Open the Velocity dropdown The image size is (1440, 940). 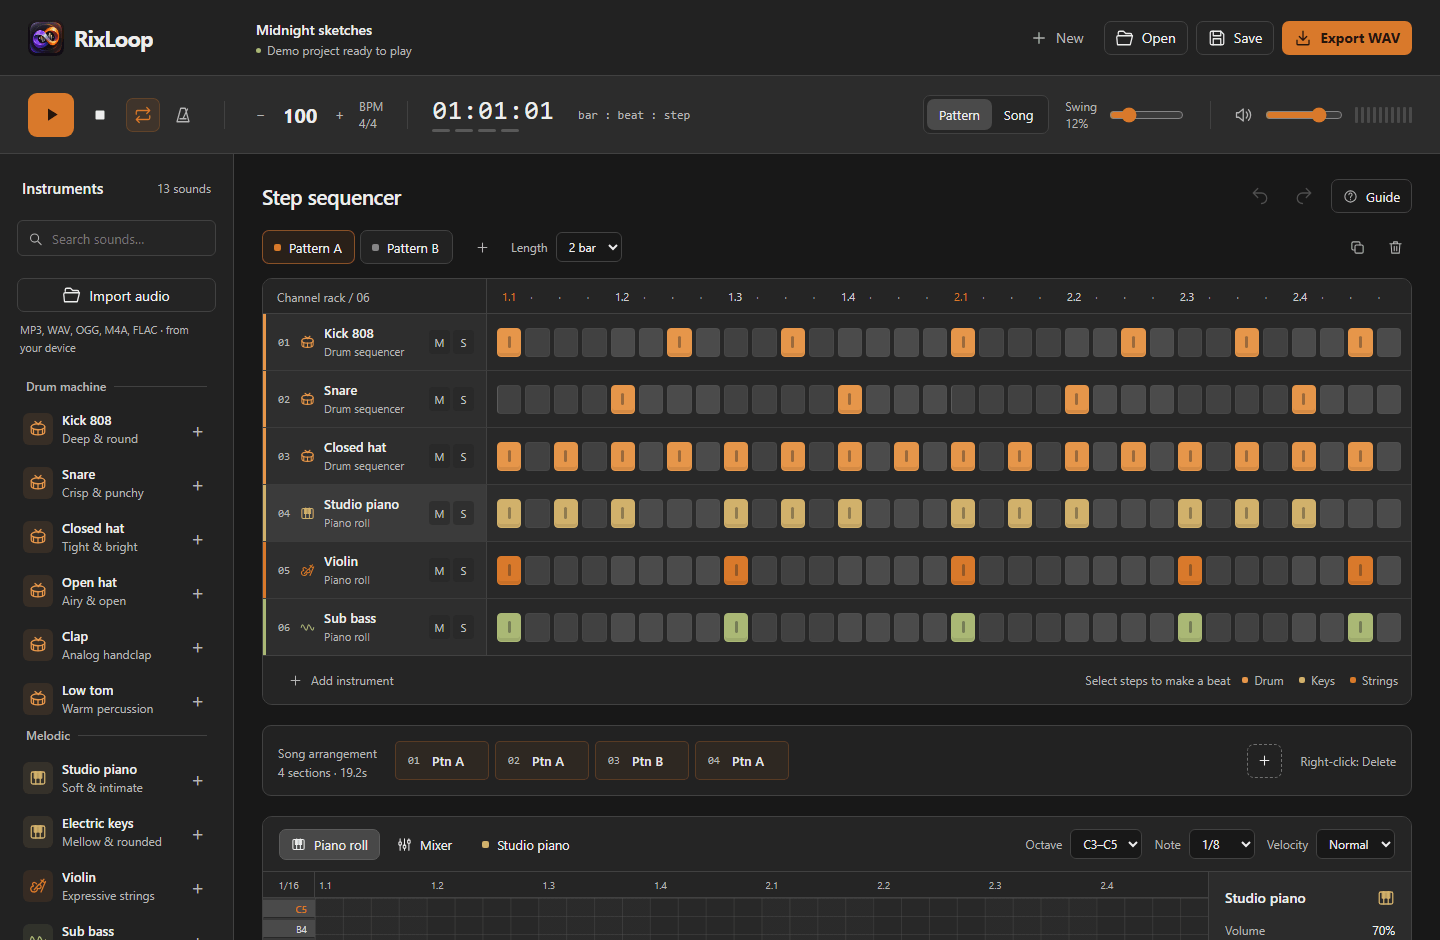(1355, 845)
